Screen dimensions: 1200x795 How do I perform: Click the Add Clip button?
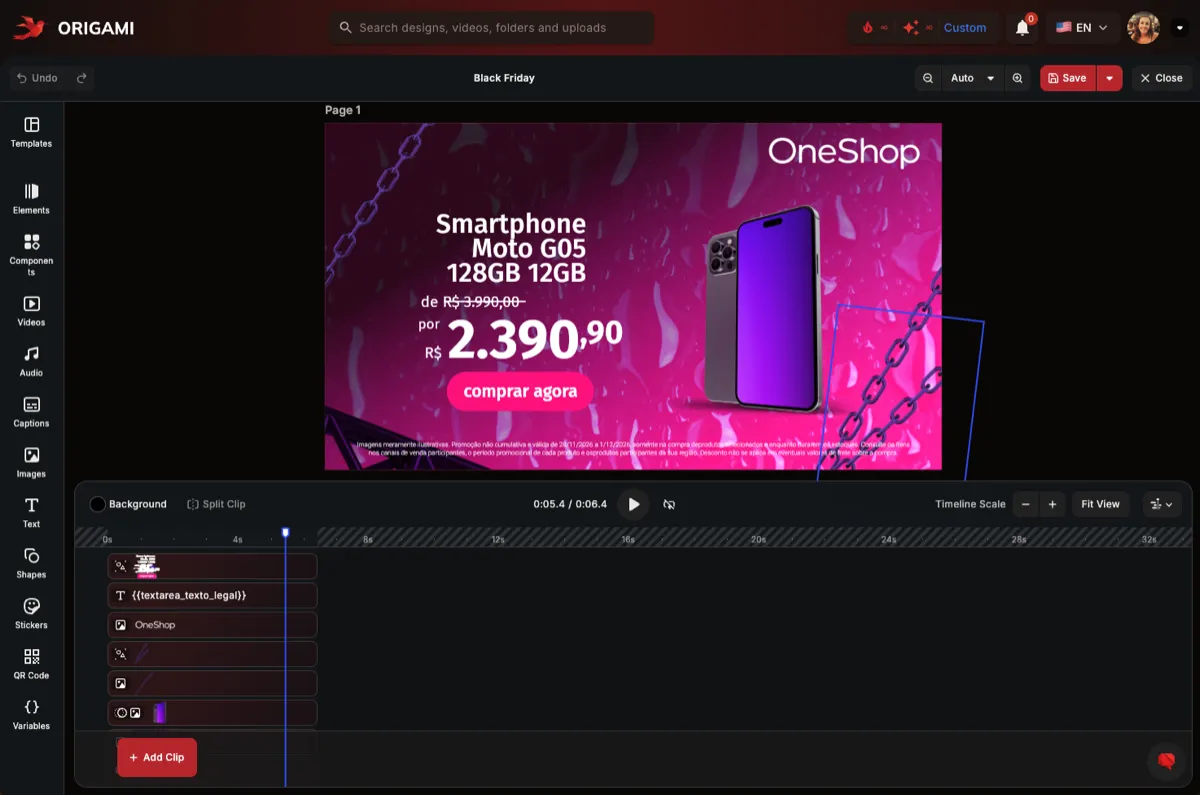click(x=157, y=758)
